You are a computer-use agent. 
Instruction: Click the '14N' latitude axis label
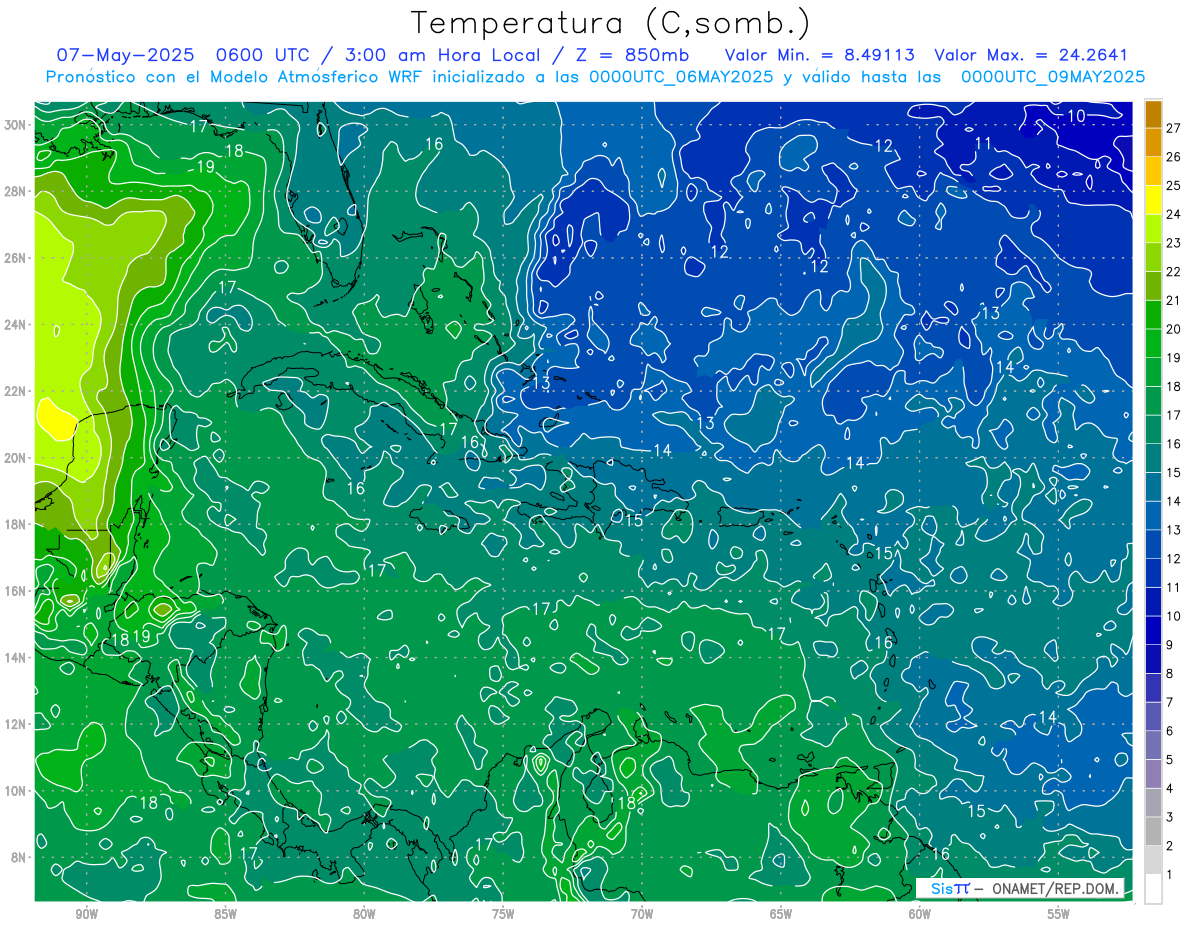point(15,657)
